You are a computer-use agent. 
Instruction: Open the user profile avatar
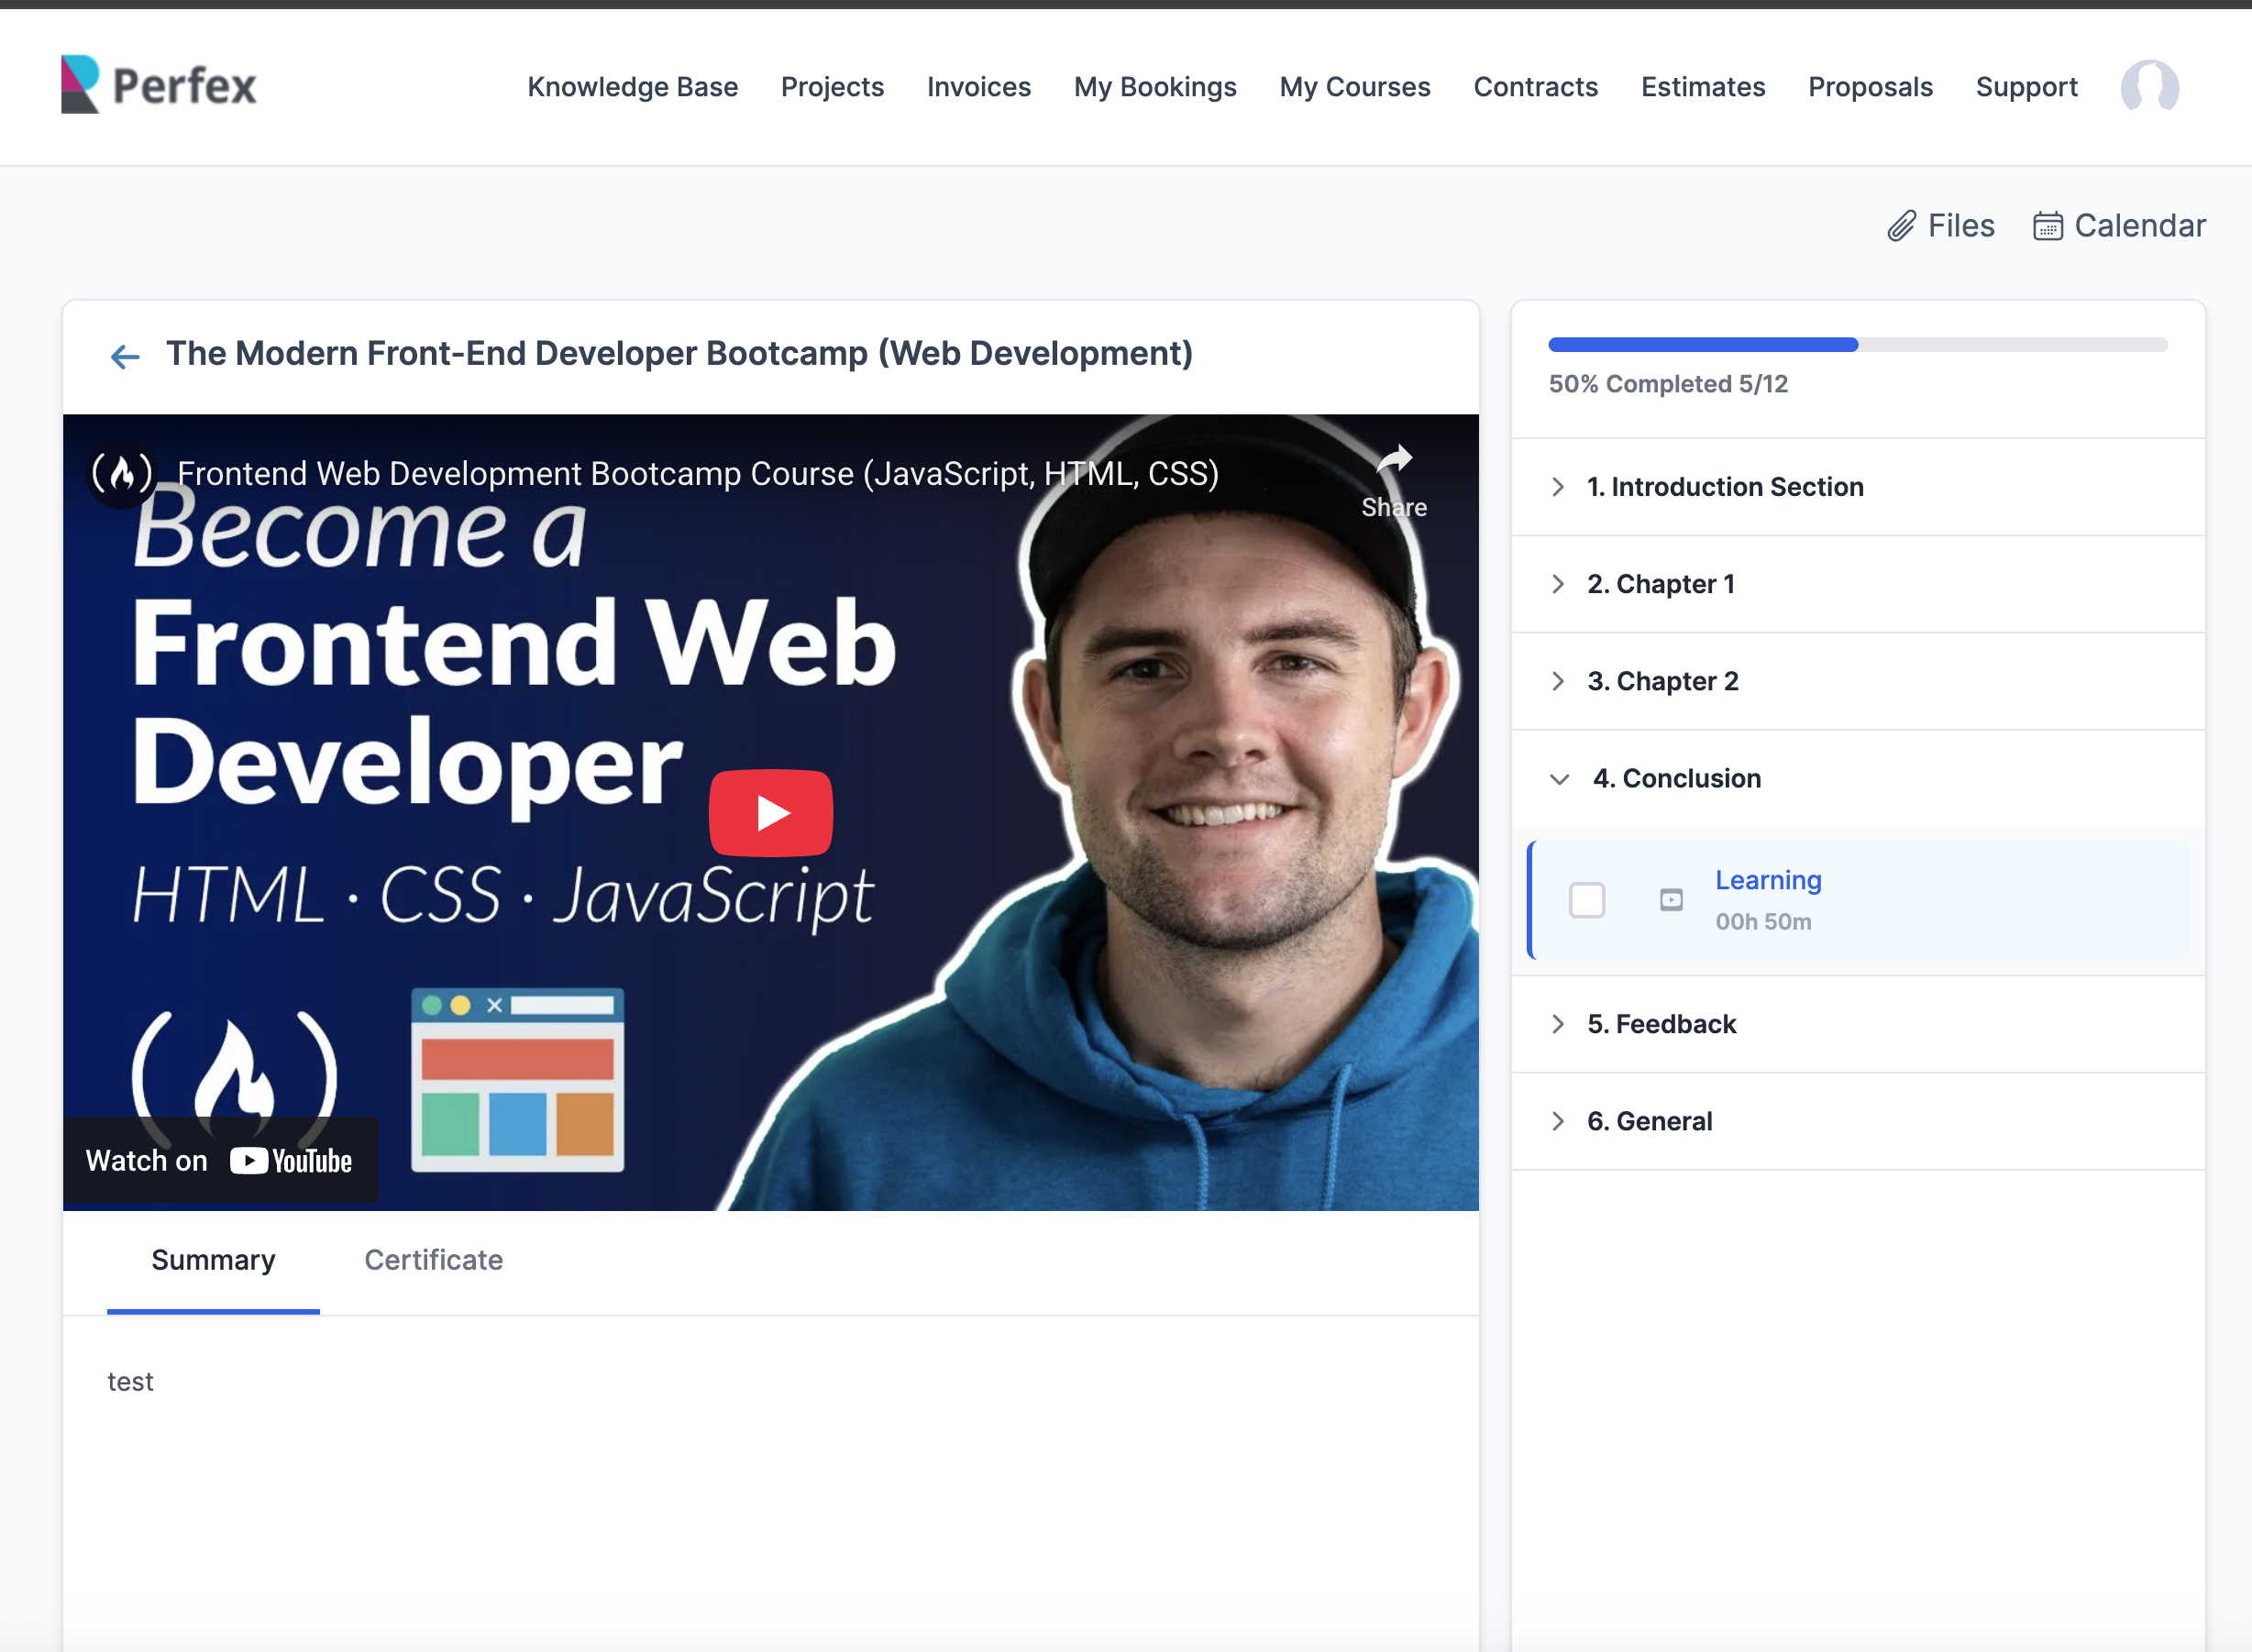2148,87
